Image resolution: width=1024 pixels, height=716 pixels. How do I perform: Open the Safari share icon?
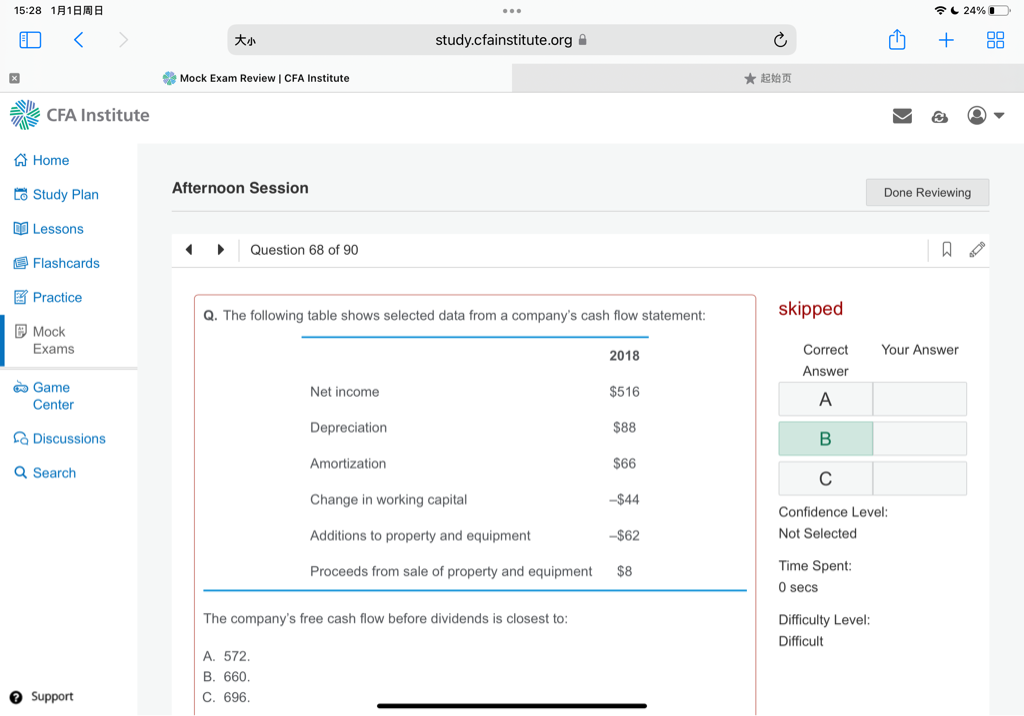(x=897, y=39)
